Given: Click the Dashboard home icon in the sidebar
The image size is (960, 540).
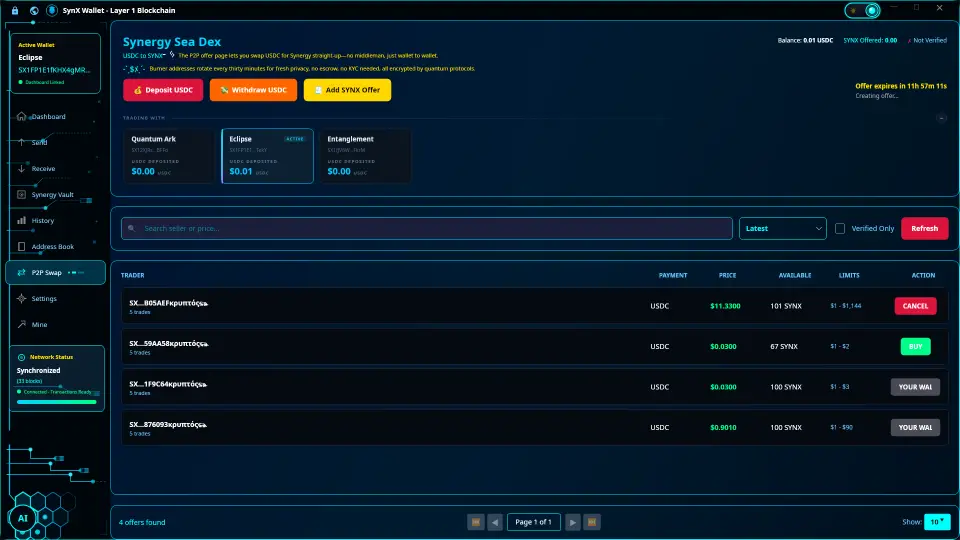Looking at the screenshot, I should point(21,116).
